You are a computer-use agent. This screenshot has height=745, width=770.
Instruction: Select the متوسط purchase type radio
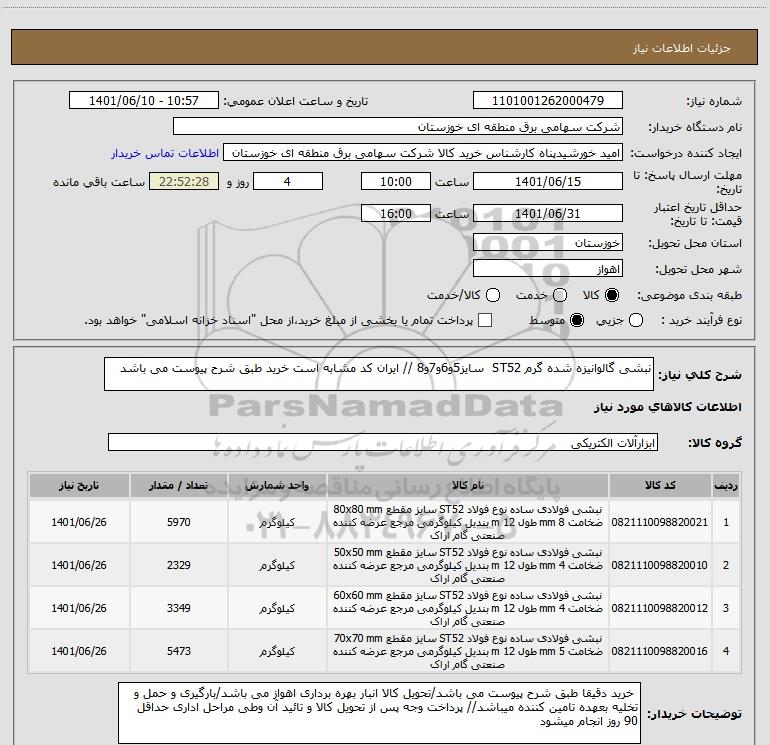pos(577,321)
